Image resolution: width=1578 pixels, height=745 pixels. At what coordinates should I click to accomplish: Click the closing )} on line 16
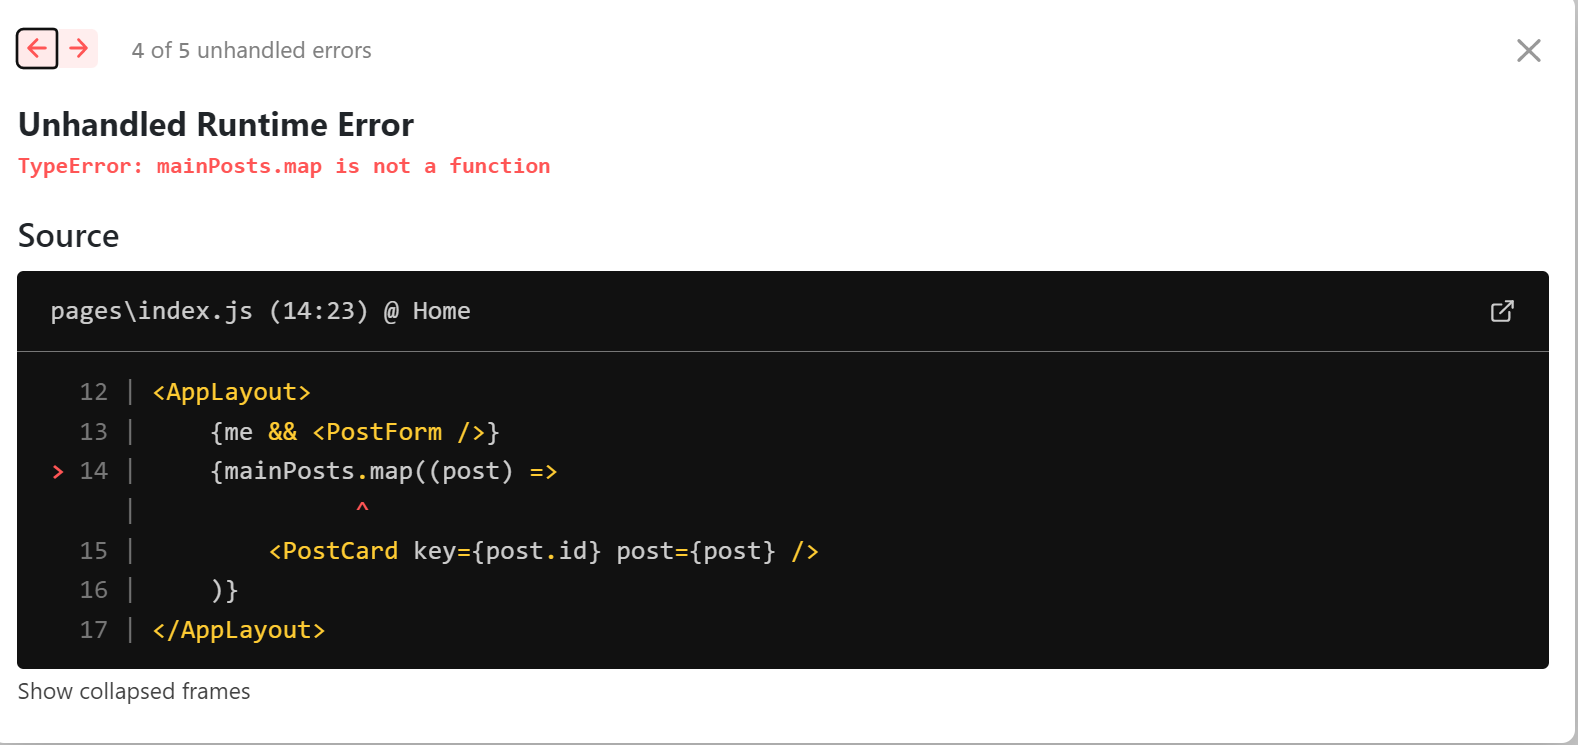[224, 590]
